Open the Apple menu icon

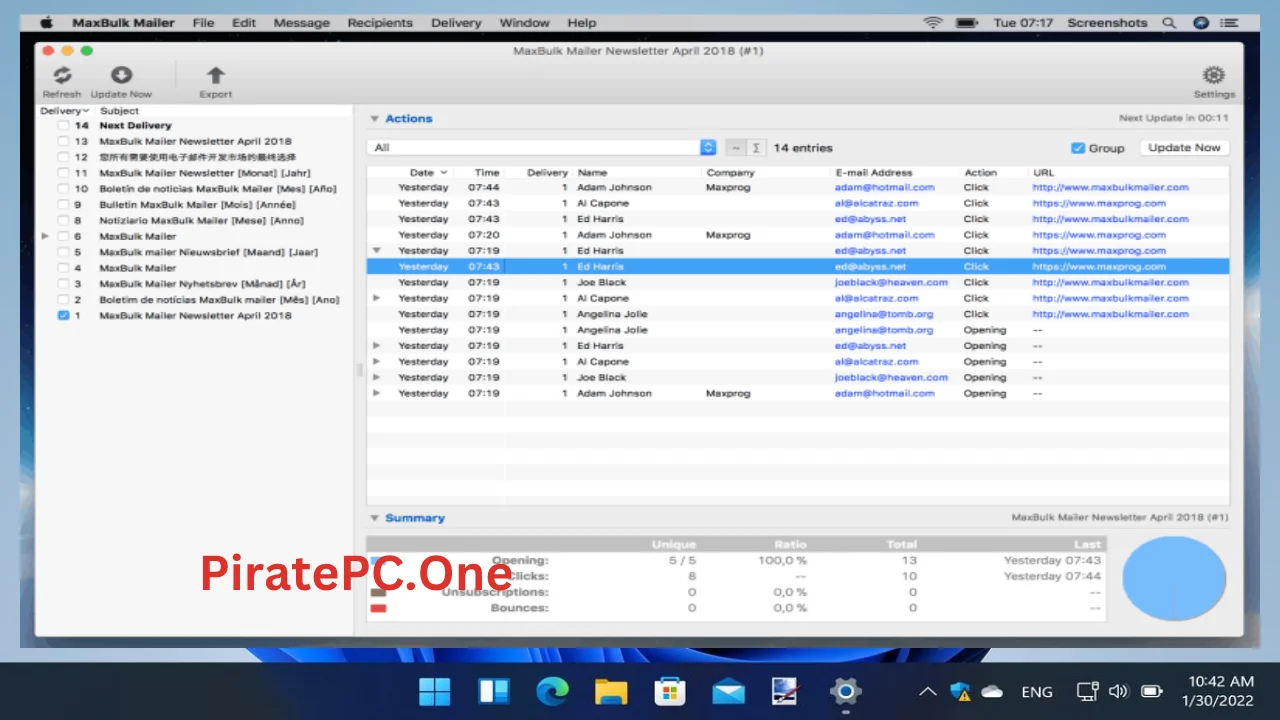coord(45,22)
